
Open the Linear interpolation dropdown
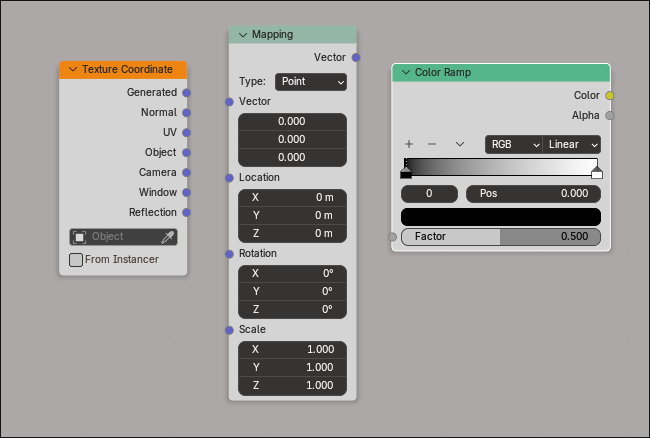click(572, 145)
